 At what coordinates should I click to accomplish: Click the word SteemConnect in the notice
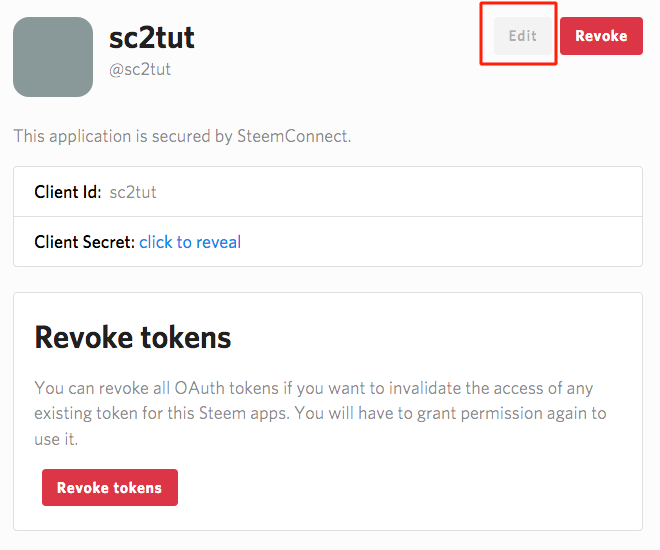[294, 136]
